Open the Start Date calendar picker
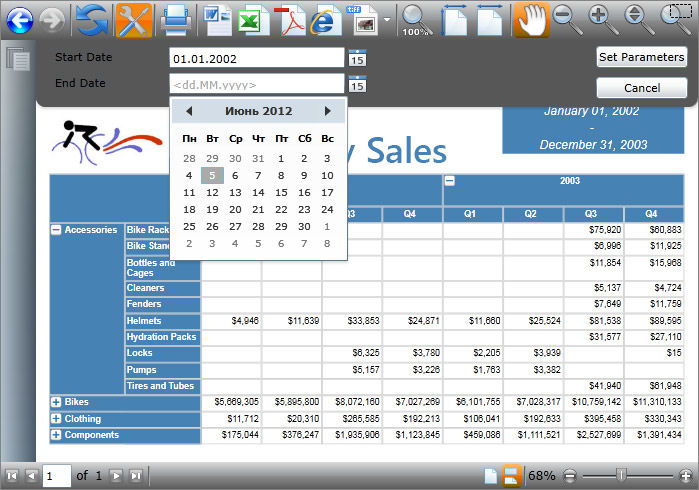Screen dimensions: 699x490 (x=357, y=58)
